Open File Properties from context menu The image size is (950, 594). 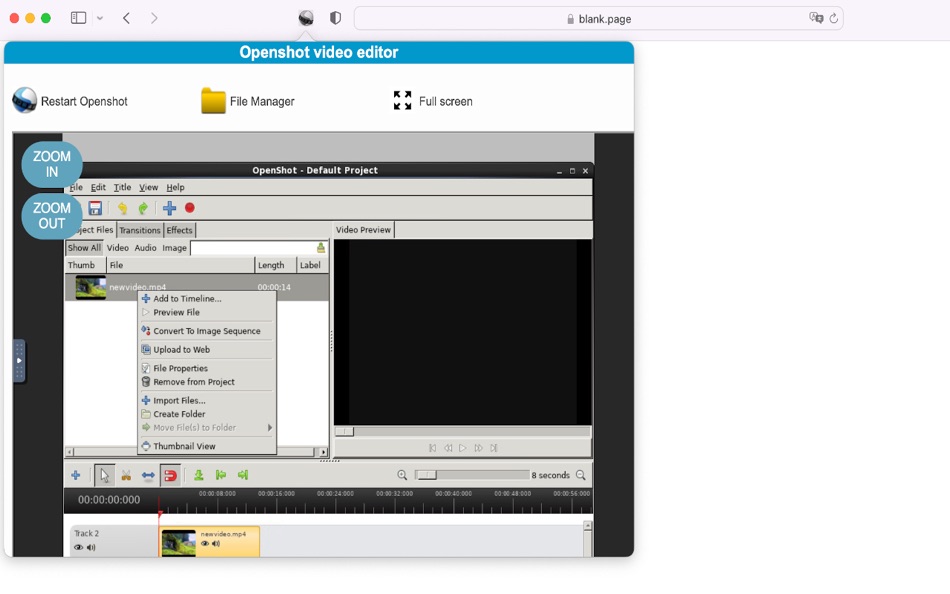[207, 369]
